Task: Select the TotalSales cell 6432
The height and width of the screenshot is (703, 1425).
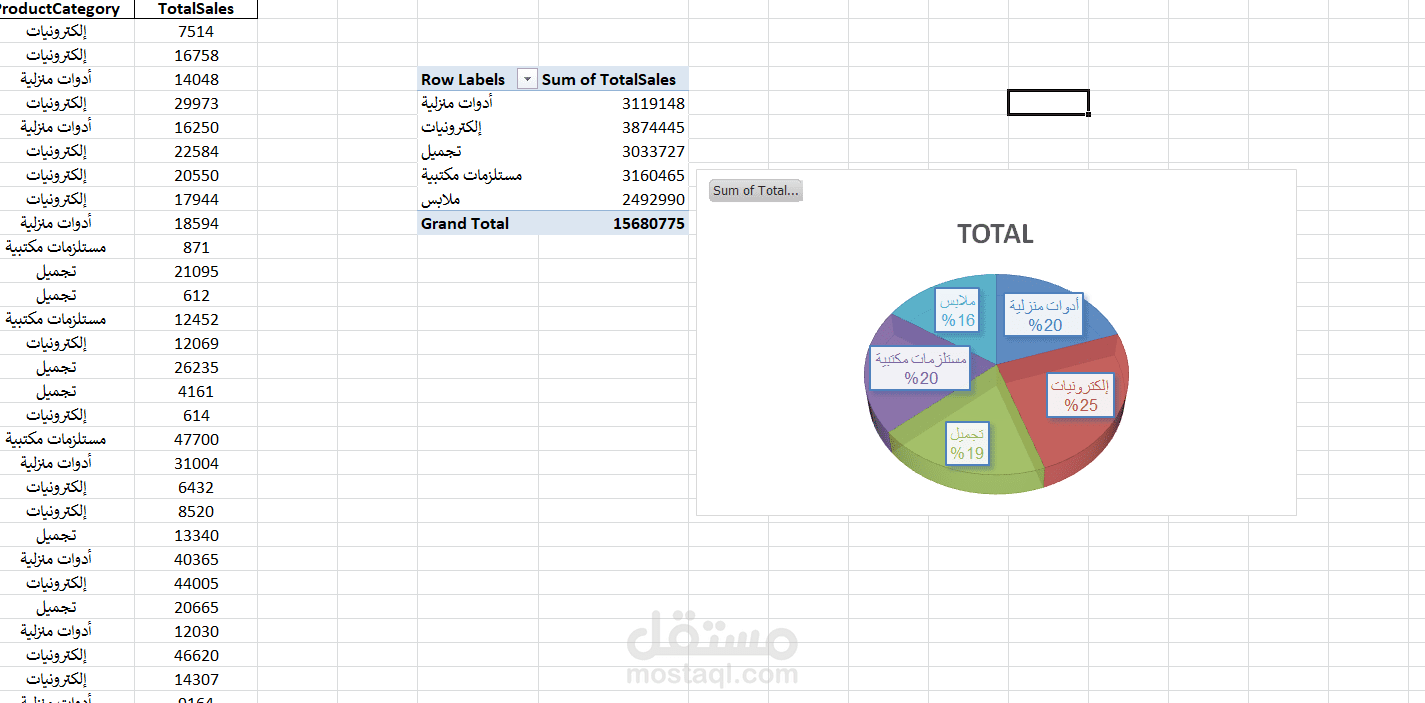Action: pyautogui.click(x=196, y=487)
